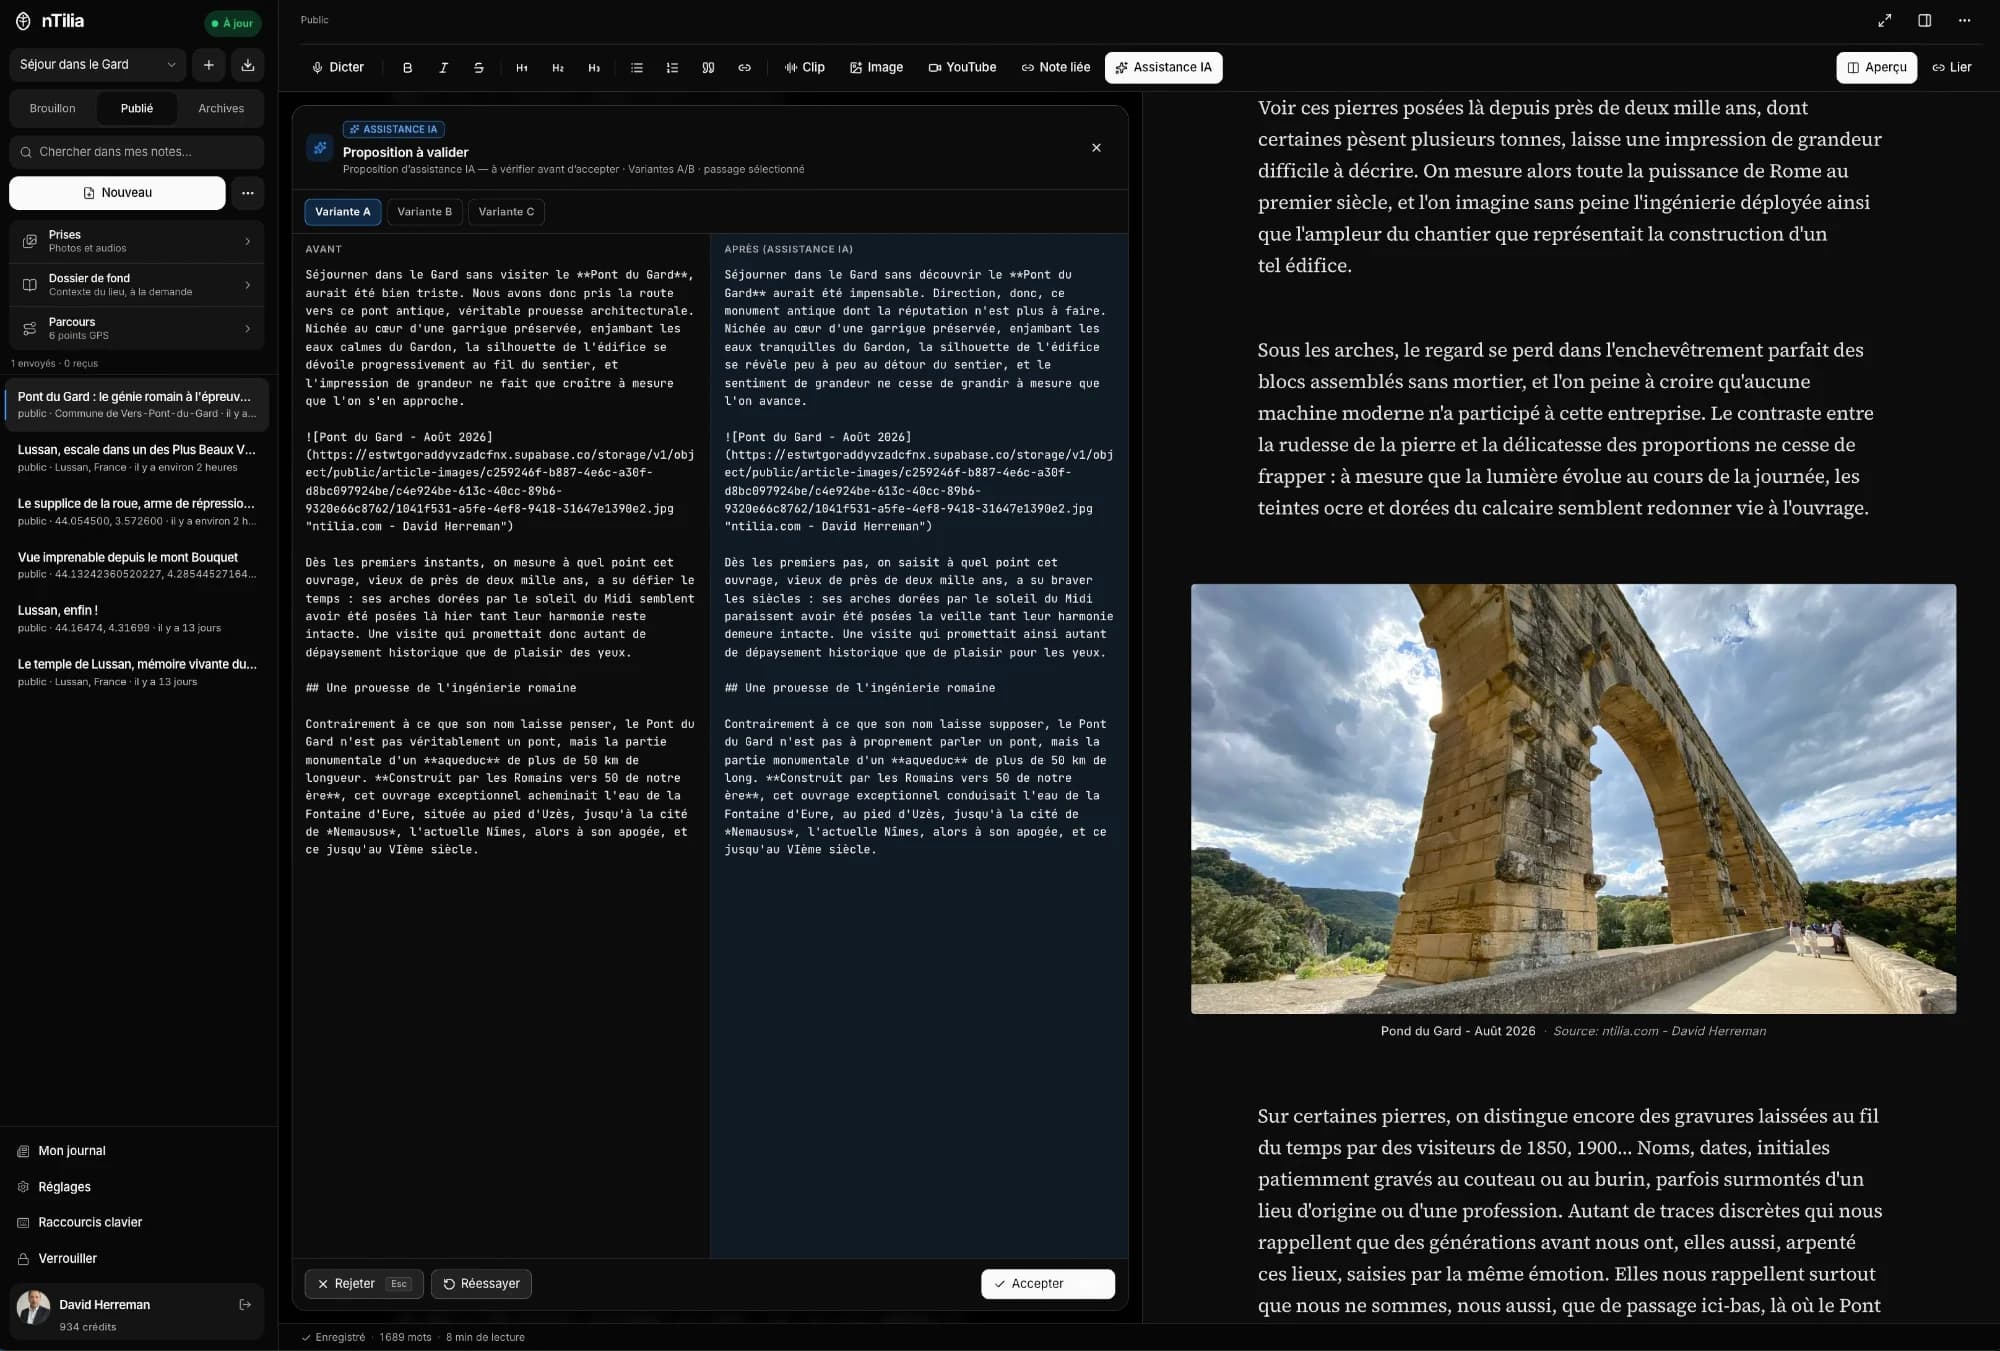Image resolution: width=2000 pixels, height=1351 pixels.
Task: Set Heading 1 style
Action: pyautogui.click(x=522, y=67)
